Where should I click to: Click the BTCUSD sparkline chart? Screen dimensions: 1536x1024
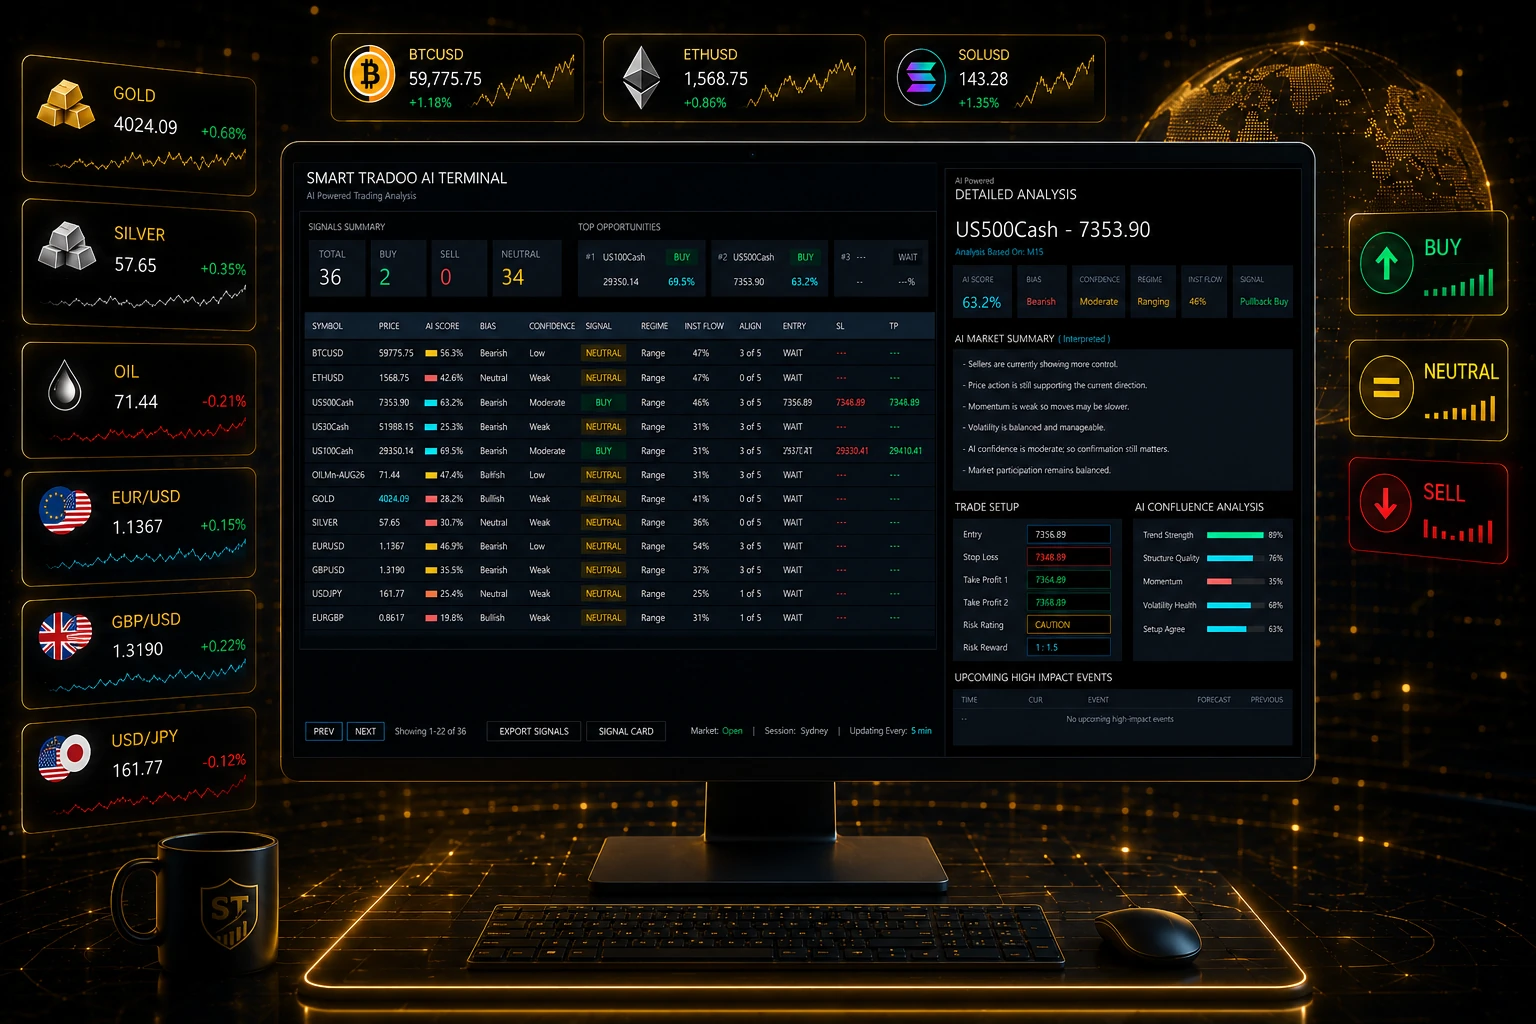tap(524, 82)
